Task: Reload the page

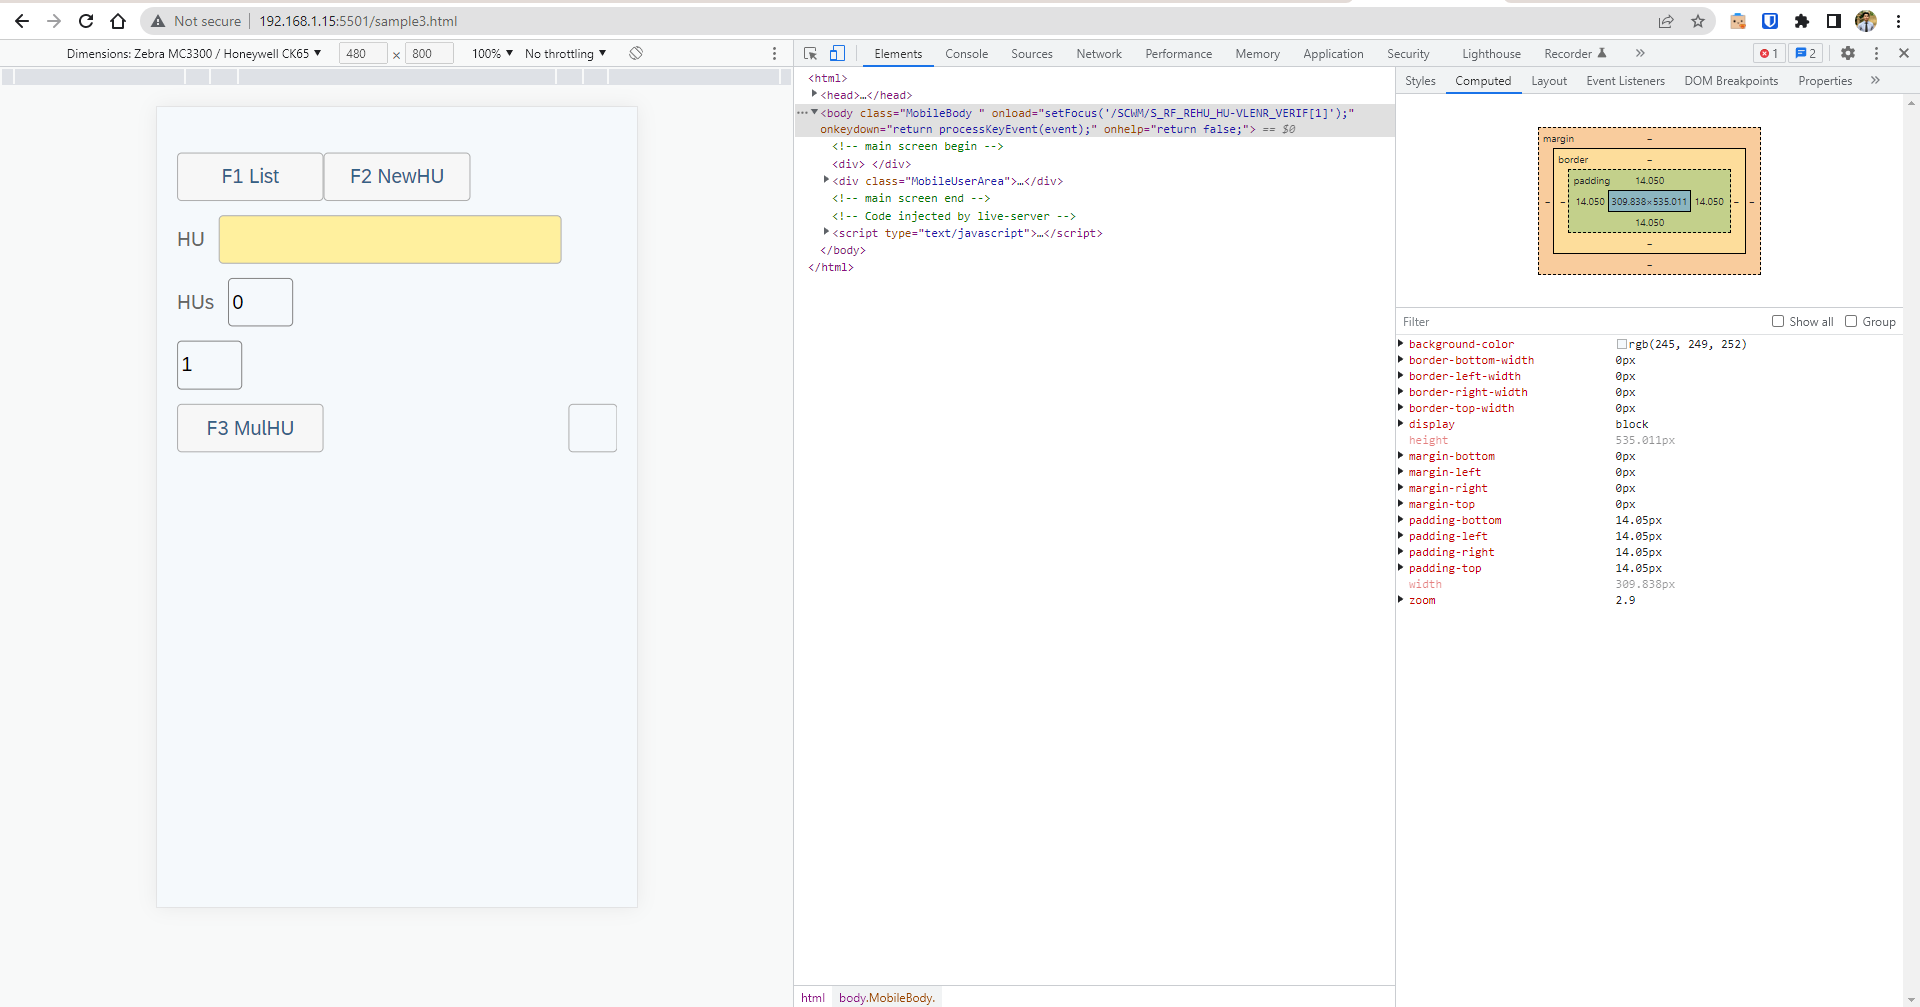Action: 86,21
